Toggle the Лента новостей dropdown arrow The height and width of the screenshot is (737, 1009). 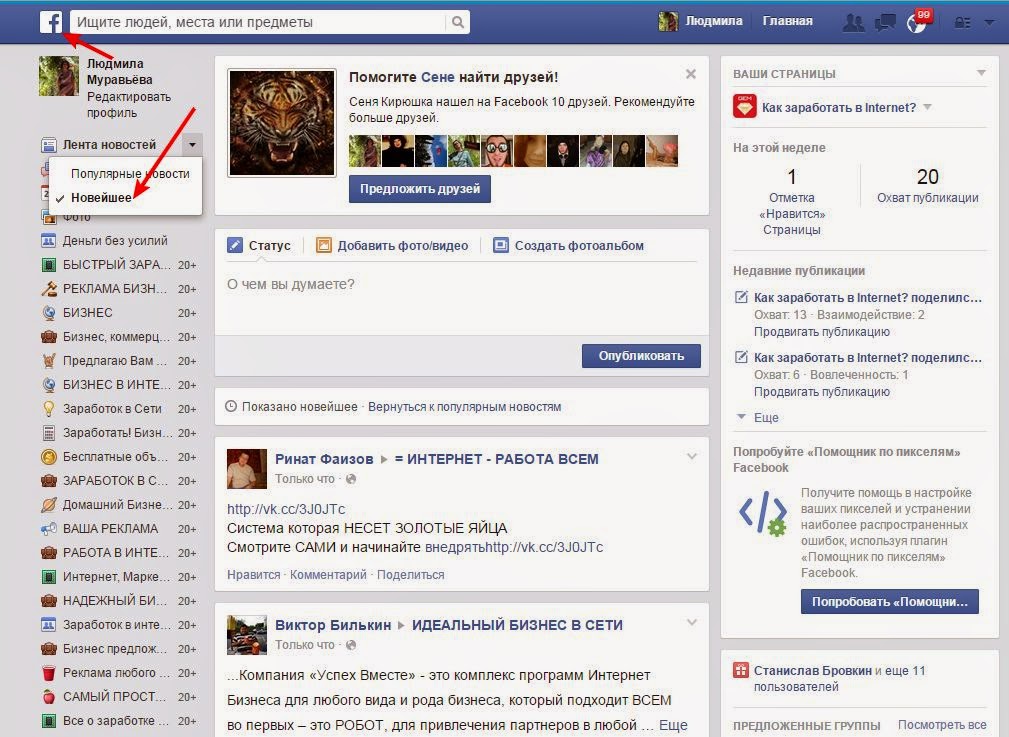click(192, 145)
